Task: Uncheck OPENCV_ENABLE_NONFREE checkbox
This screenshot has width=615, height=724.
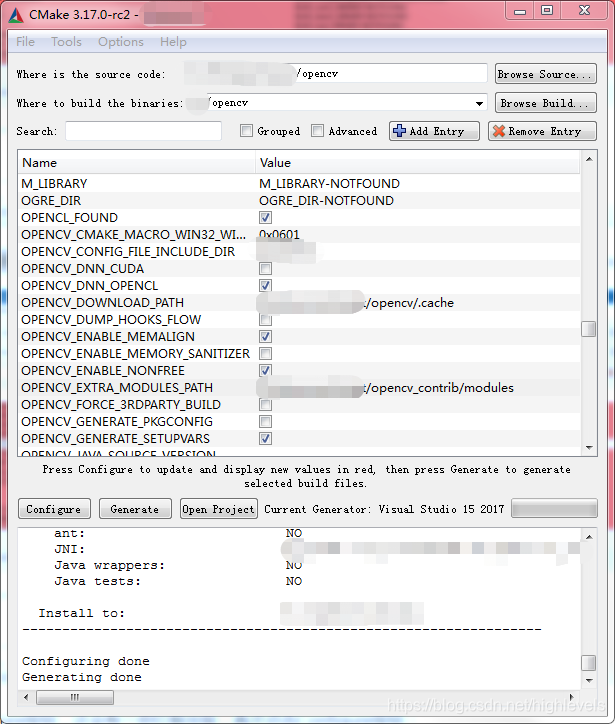Action: (265, 370)
